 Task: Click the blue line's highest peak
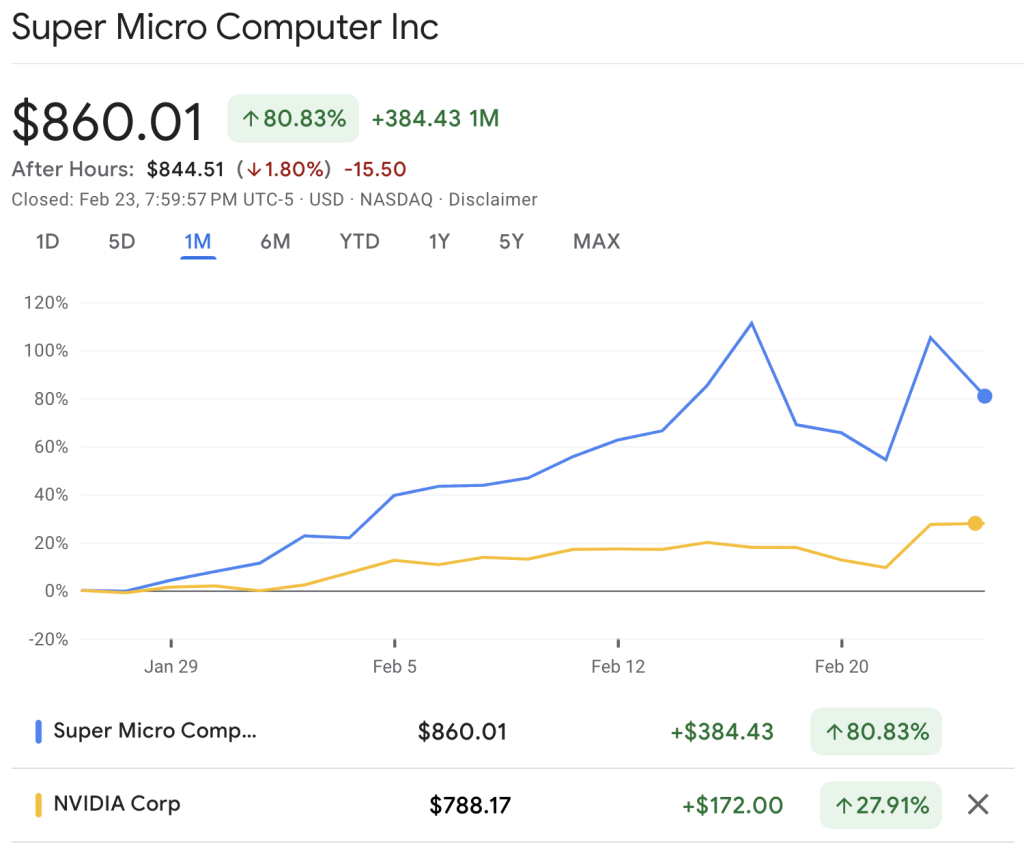pyautogui.click(x=751, y=322)
